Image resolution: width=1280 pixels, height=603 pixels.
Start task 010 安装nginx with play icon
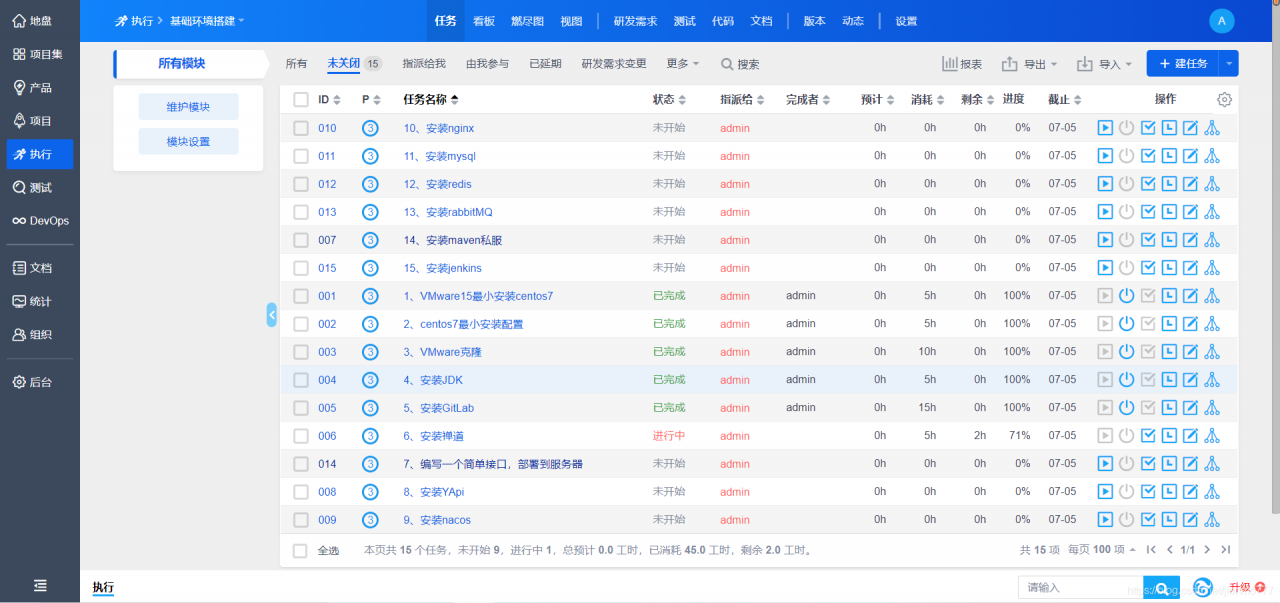[x=1105, y=128]
